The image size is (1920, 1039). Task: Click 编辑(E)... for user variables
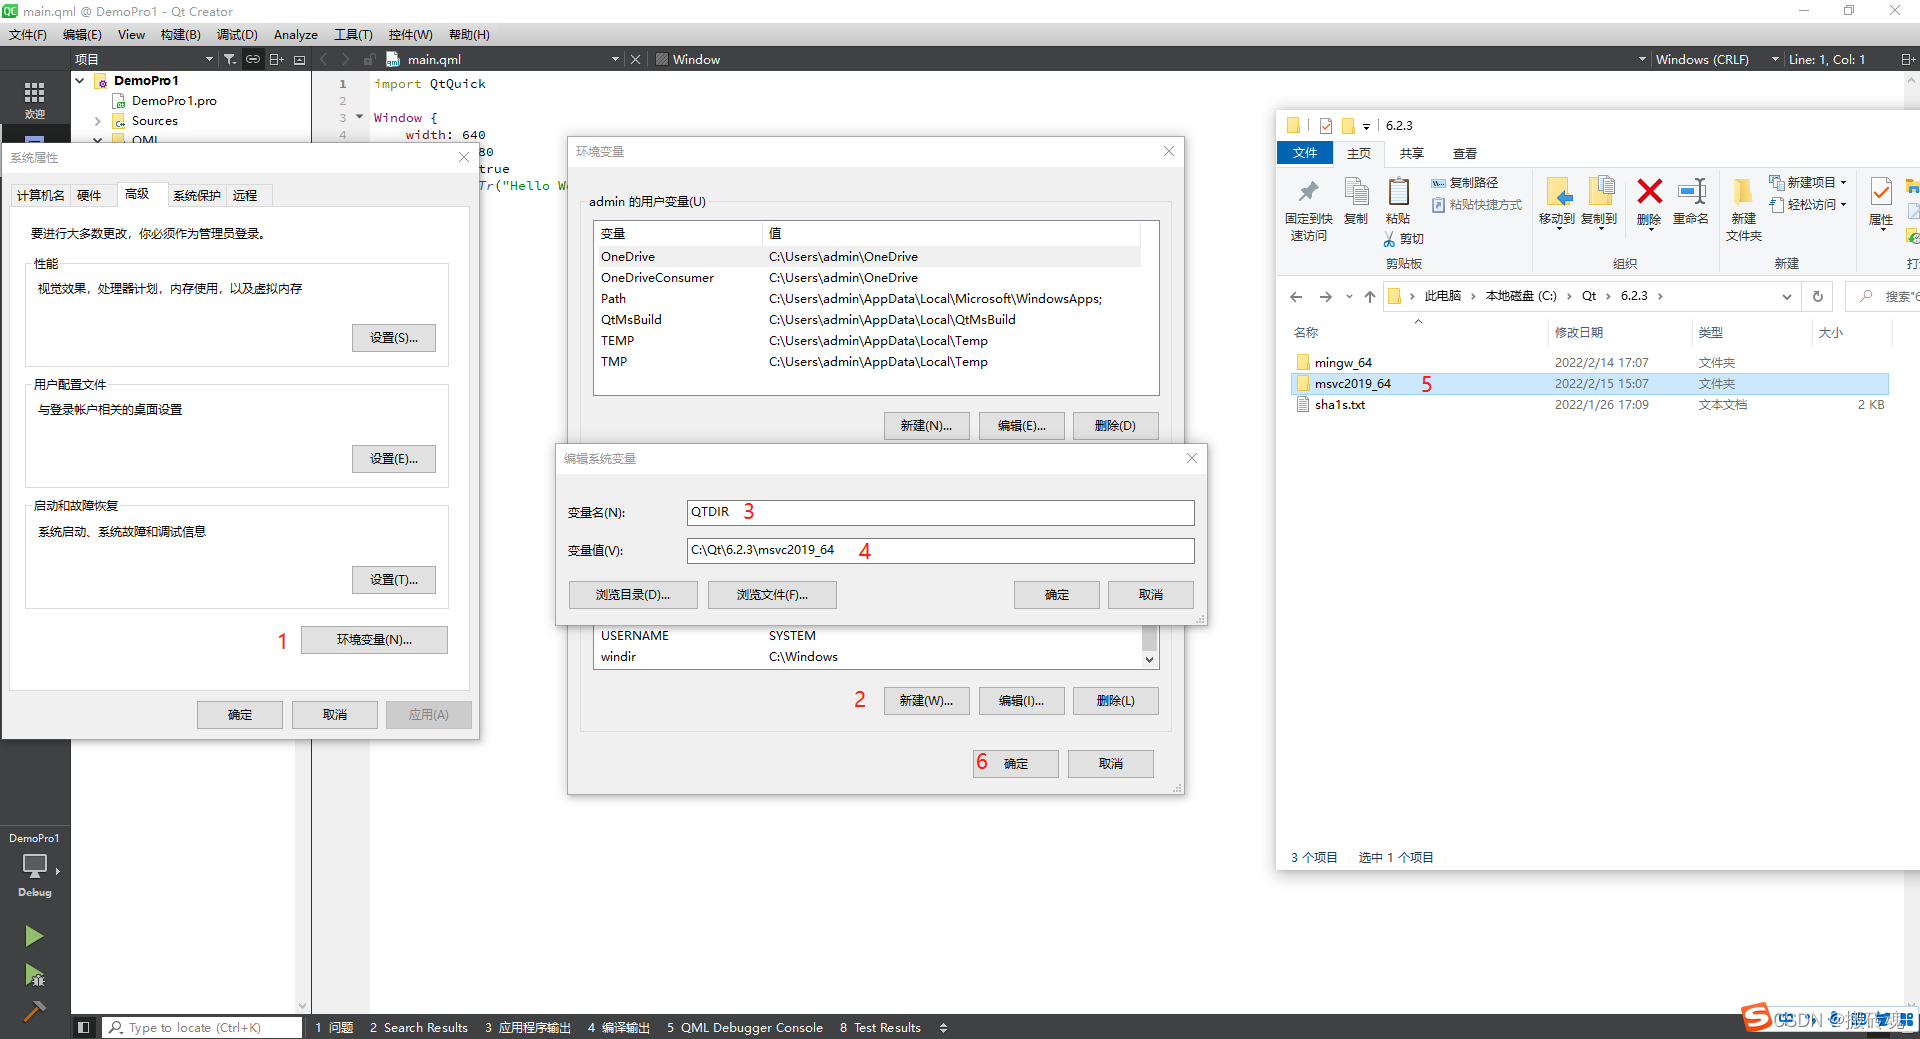coord(1021,426)
